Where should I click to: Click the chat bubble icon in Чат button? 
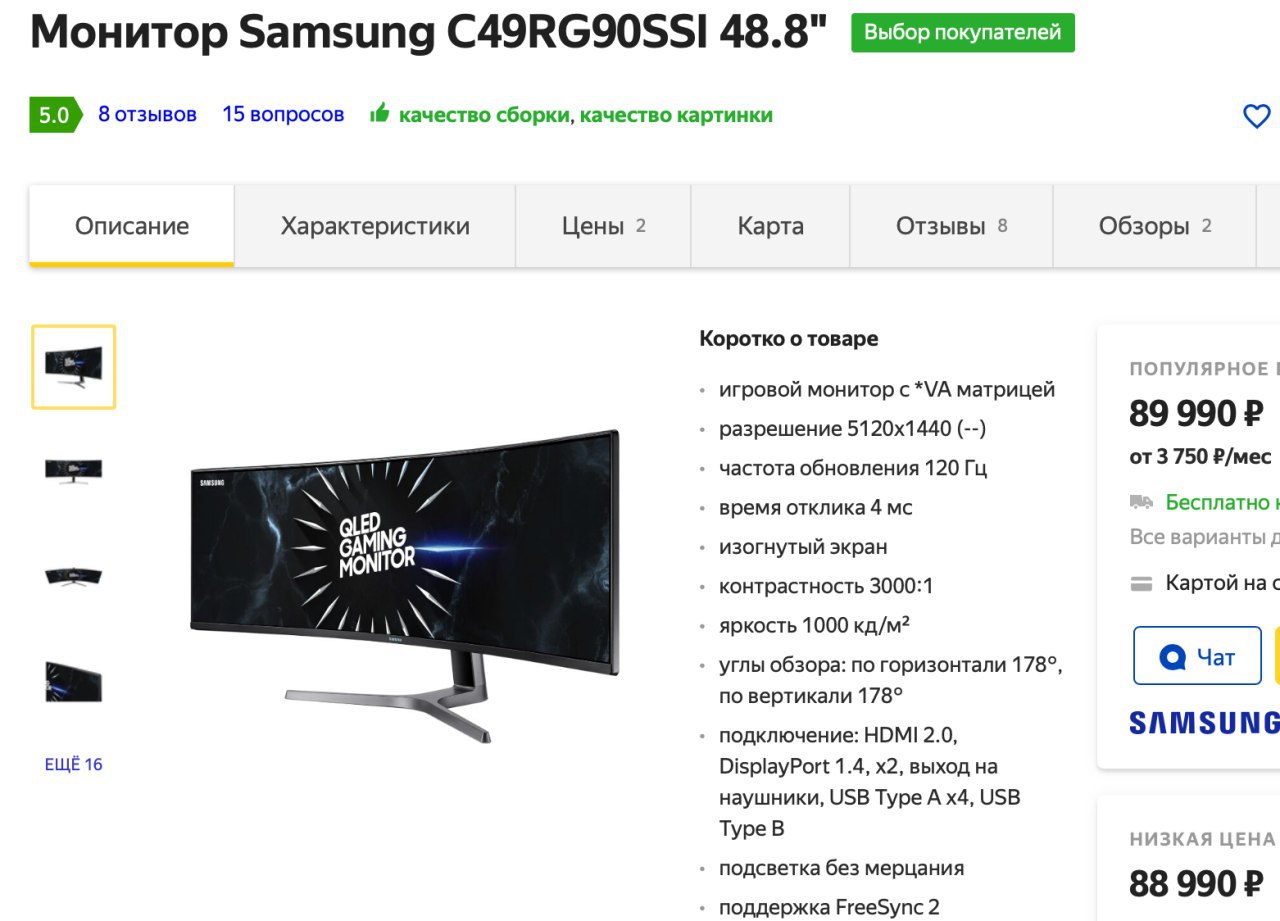(x=1171, y=657)
